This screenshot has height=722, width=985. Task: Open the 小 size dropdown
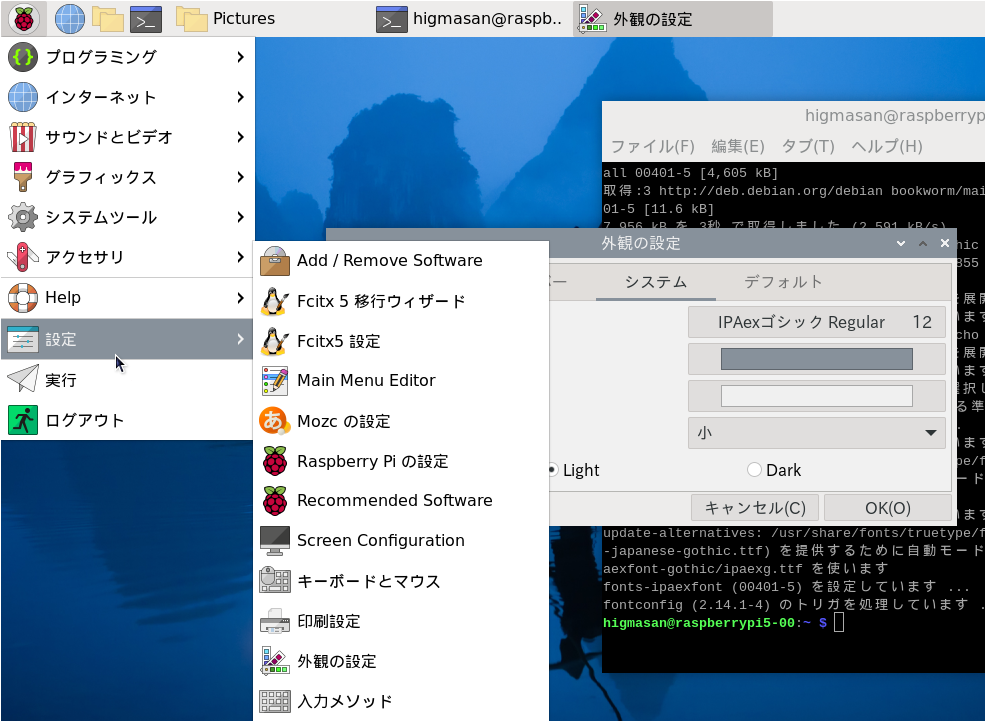[x=816, y=433]
